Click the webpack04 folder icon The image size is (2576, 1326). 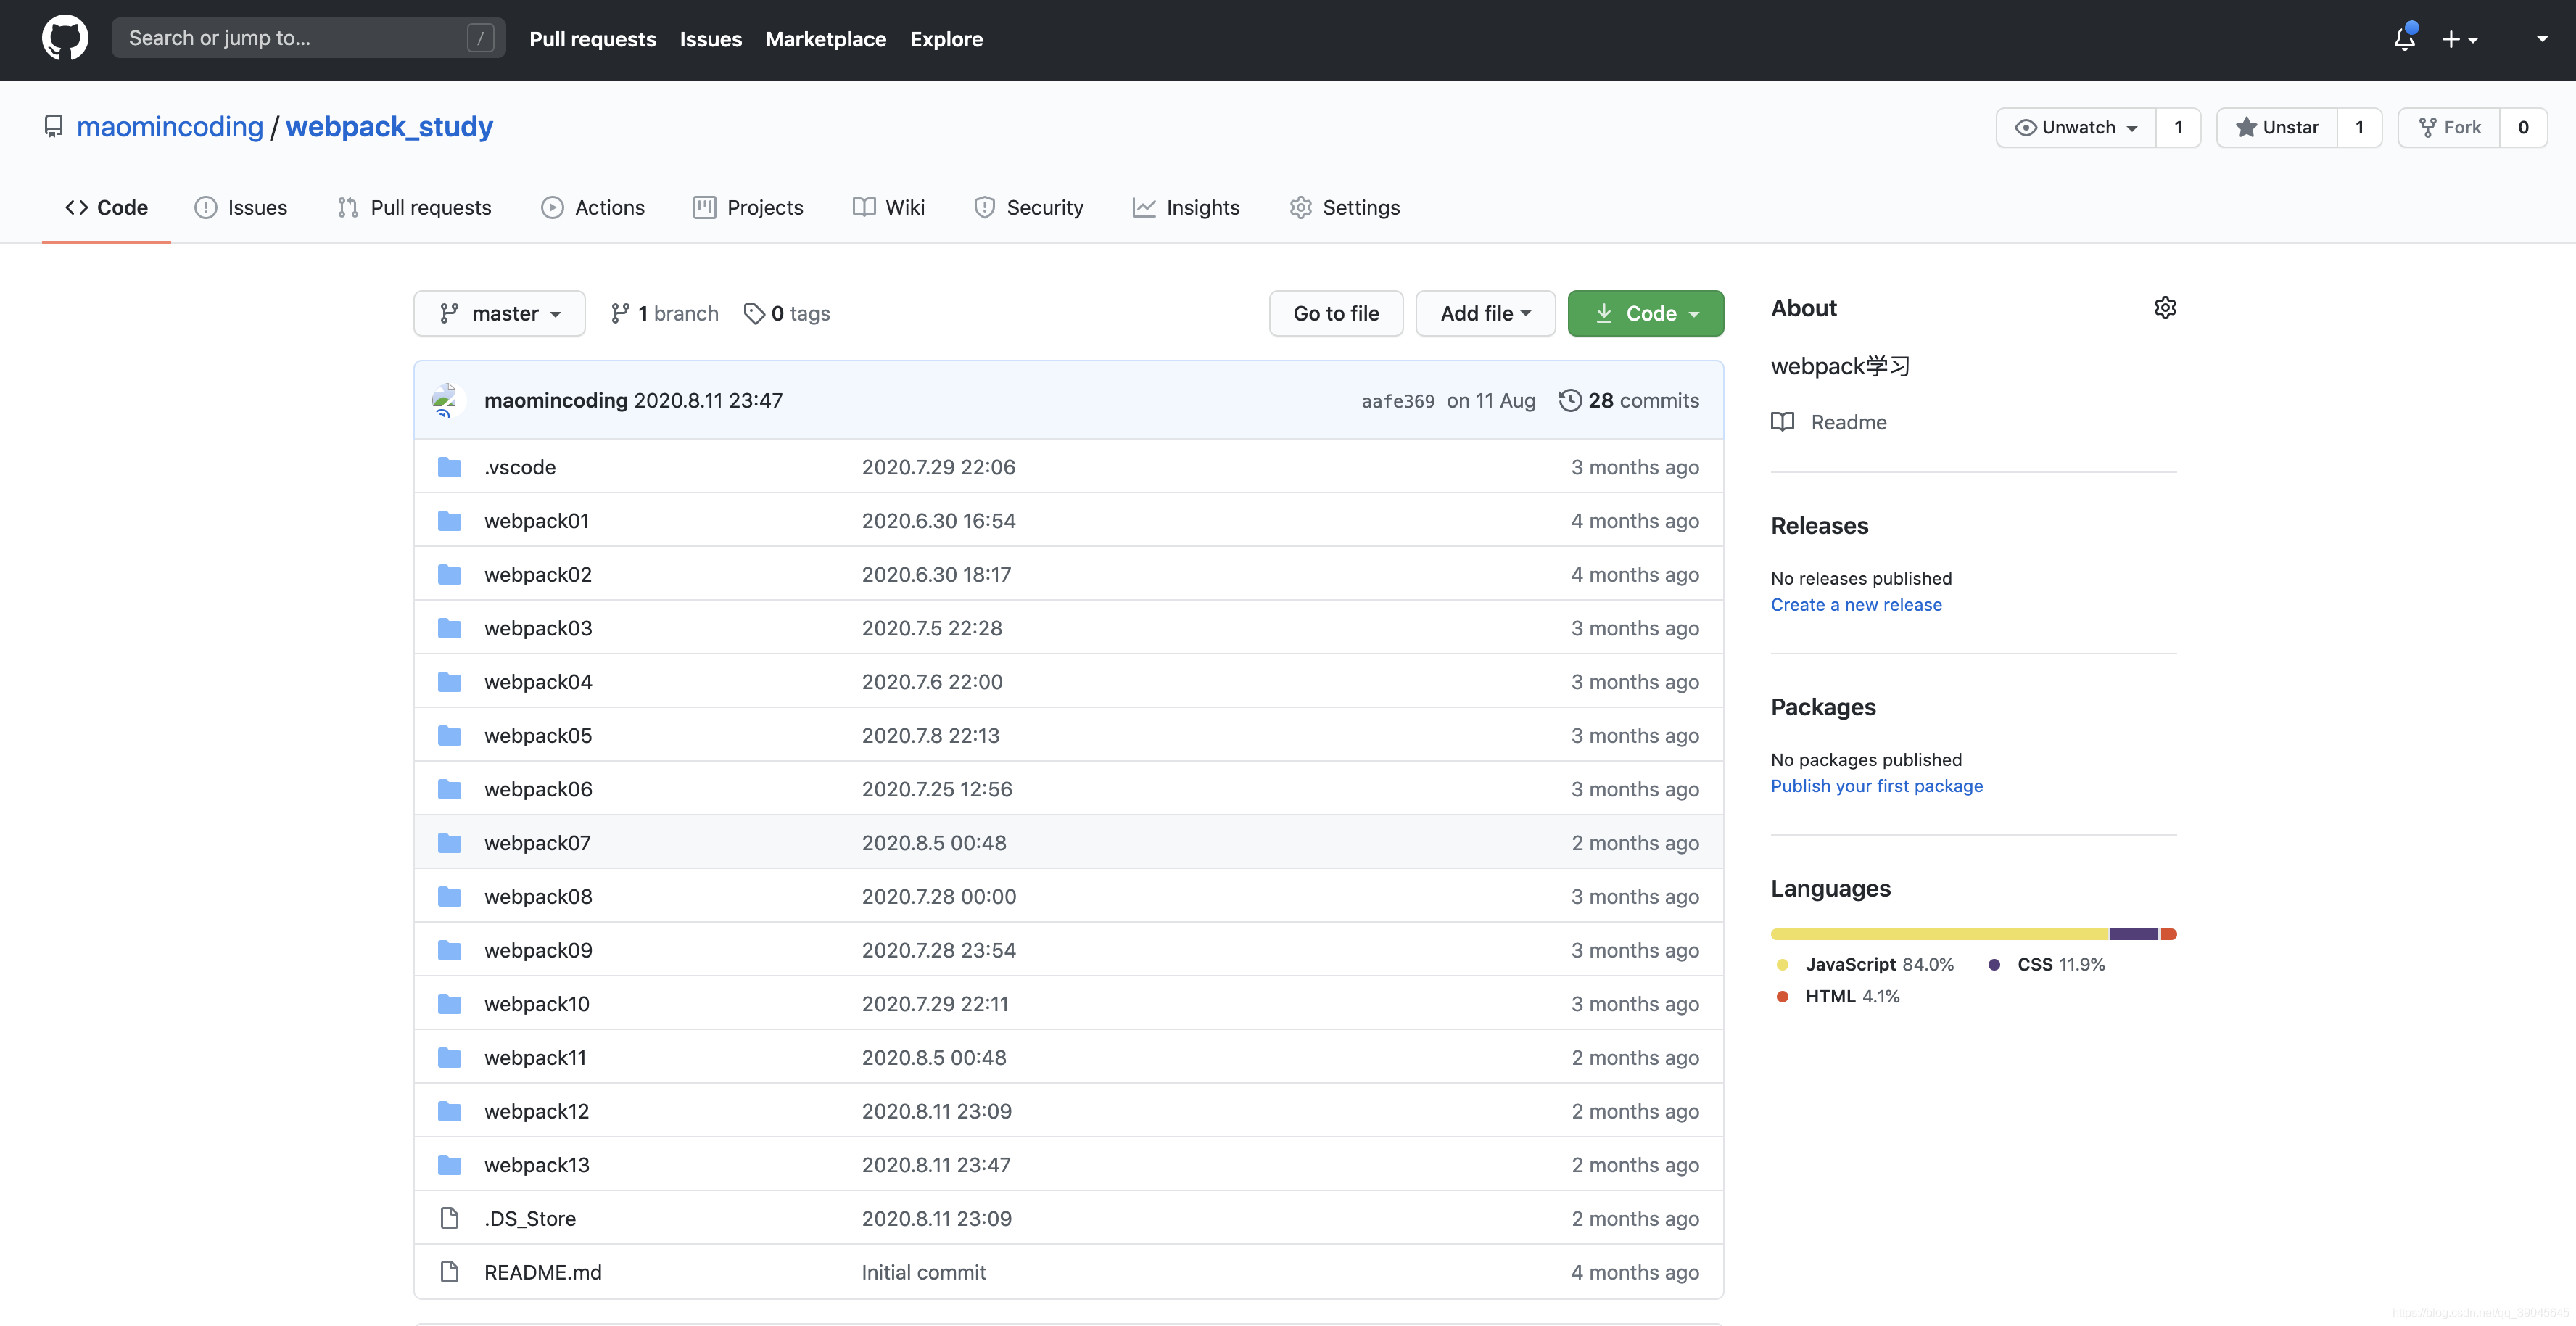point(450,682)
